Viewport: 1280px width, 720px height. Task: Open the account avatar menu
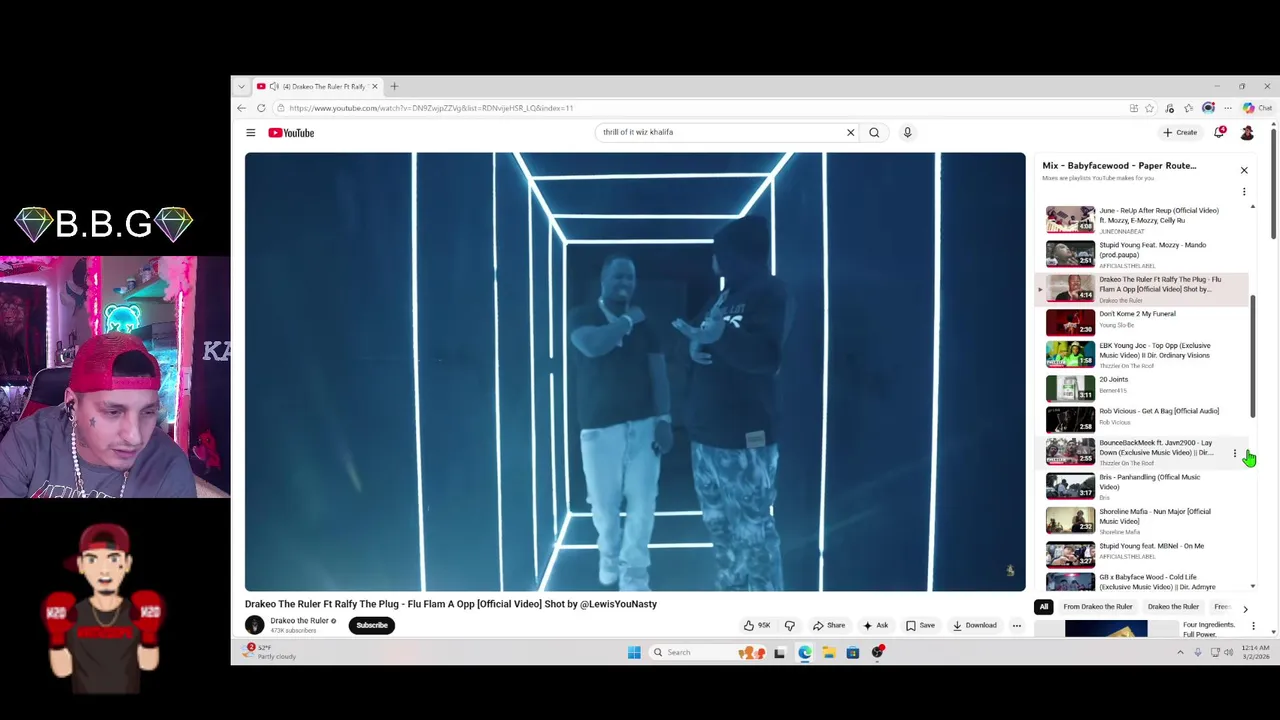click(1247, 132)
